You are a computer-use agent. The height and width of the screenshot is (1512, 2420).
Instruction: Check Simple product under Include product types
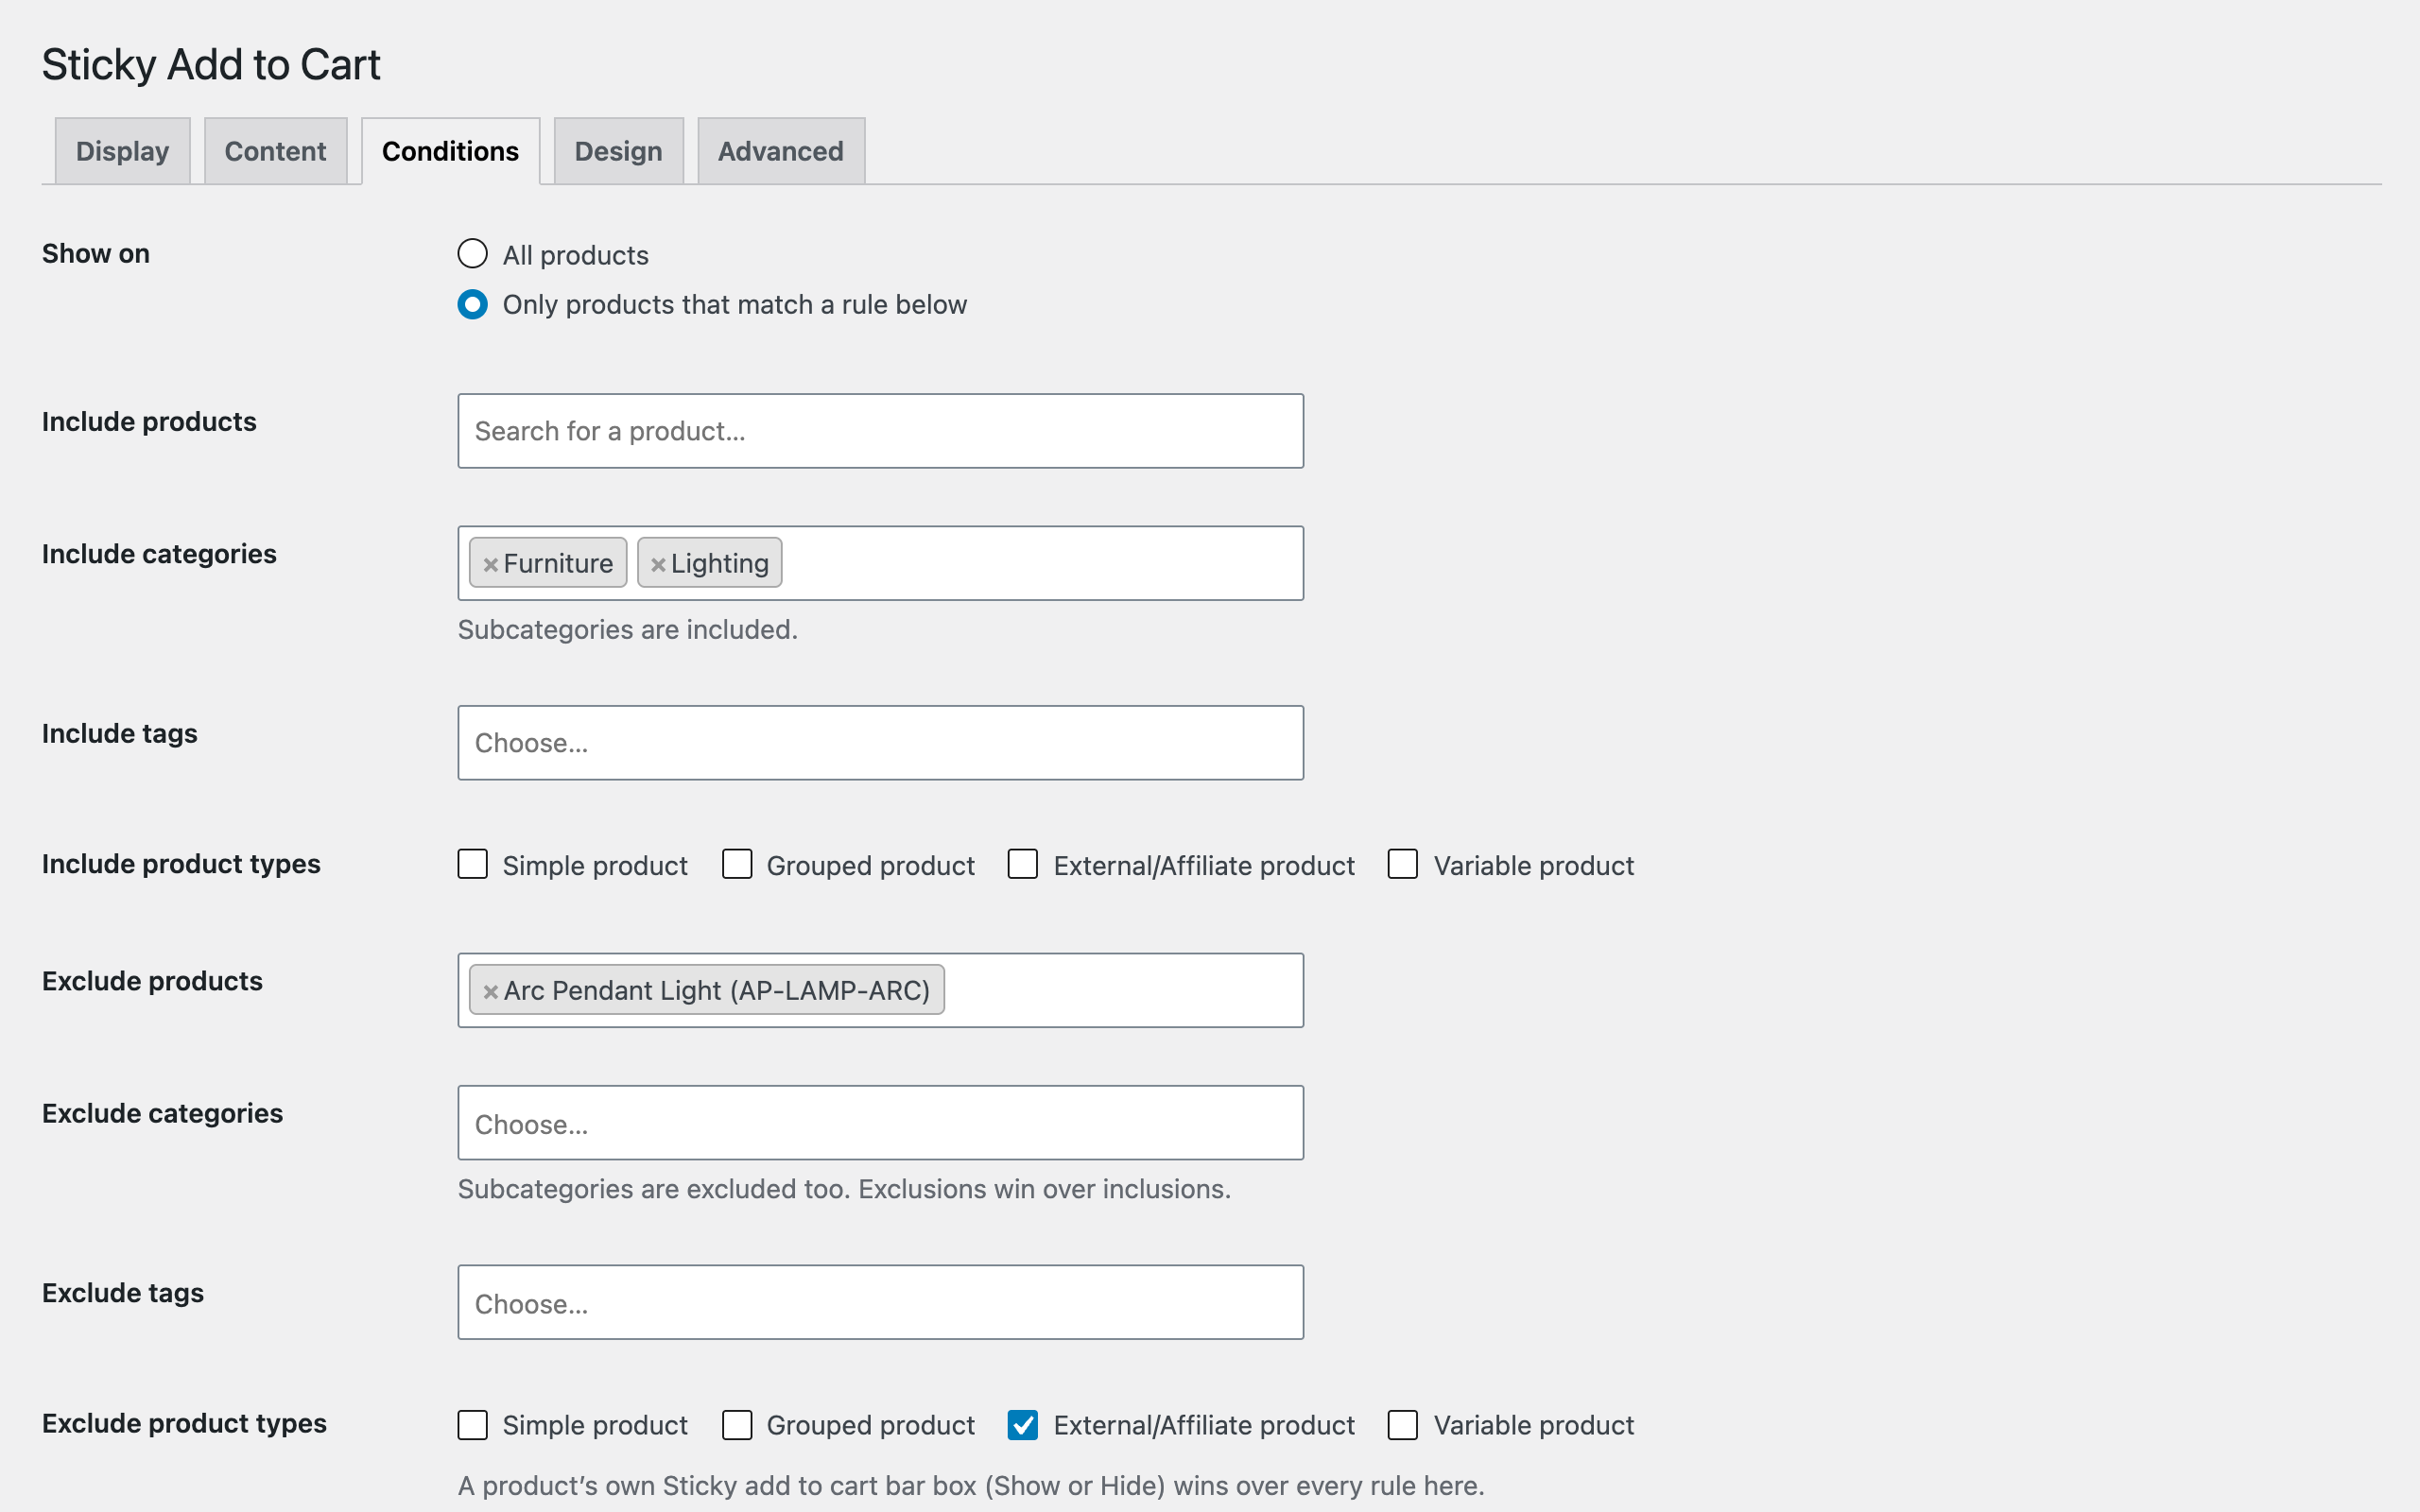(x=472, y=864)
